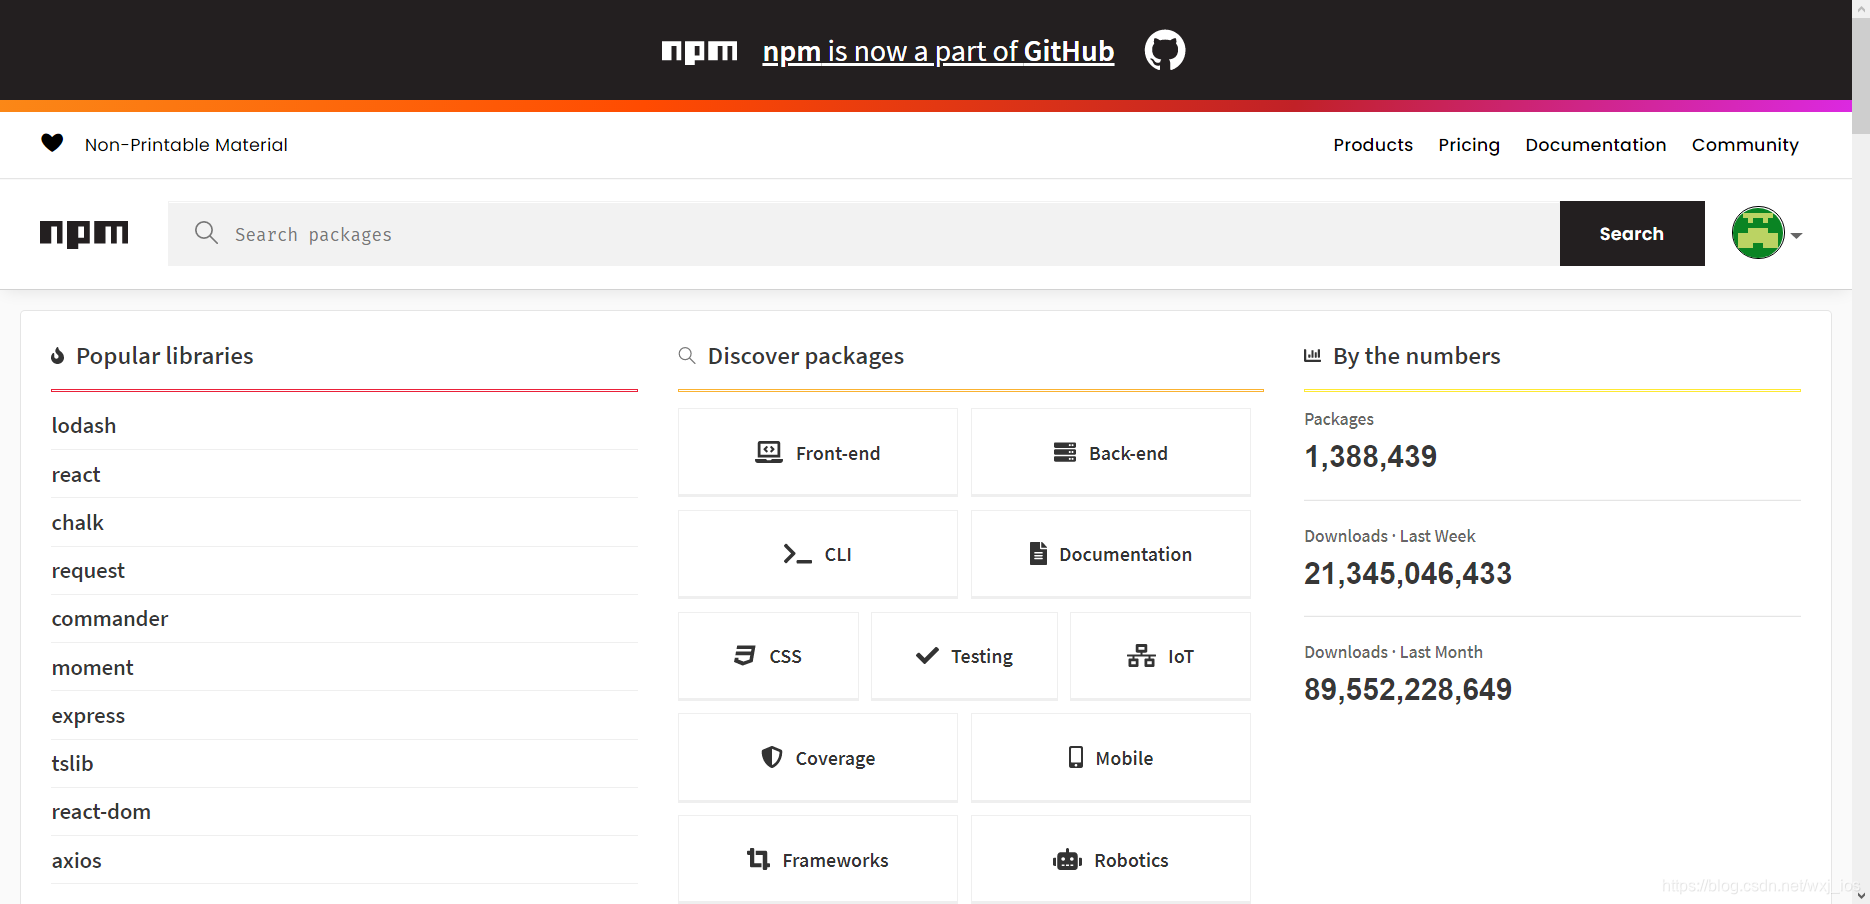Go to npm home via main logo
Screen dimensions: 1870x904
click(84, 233)
